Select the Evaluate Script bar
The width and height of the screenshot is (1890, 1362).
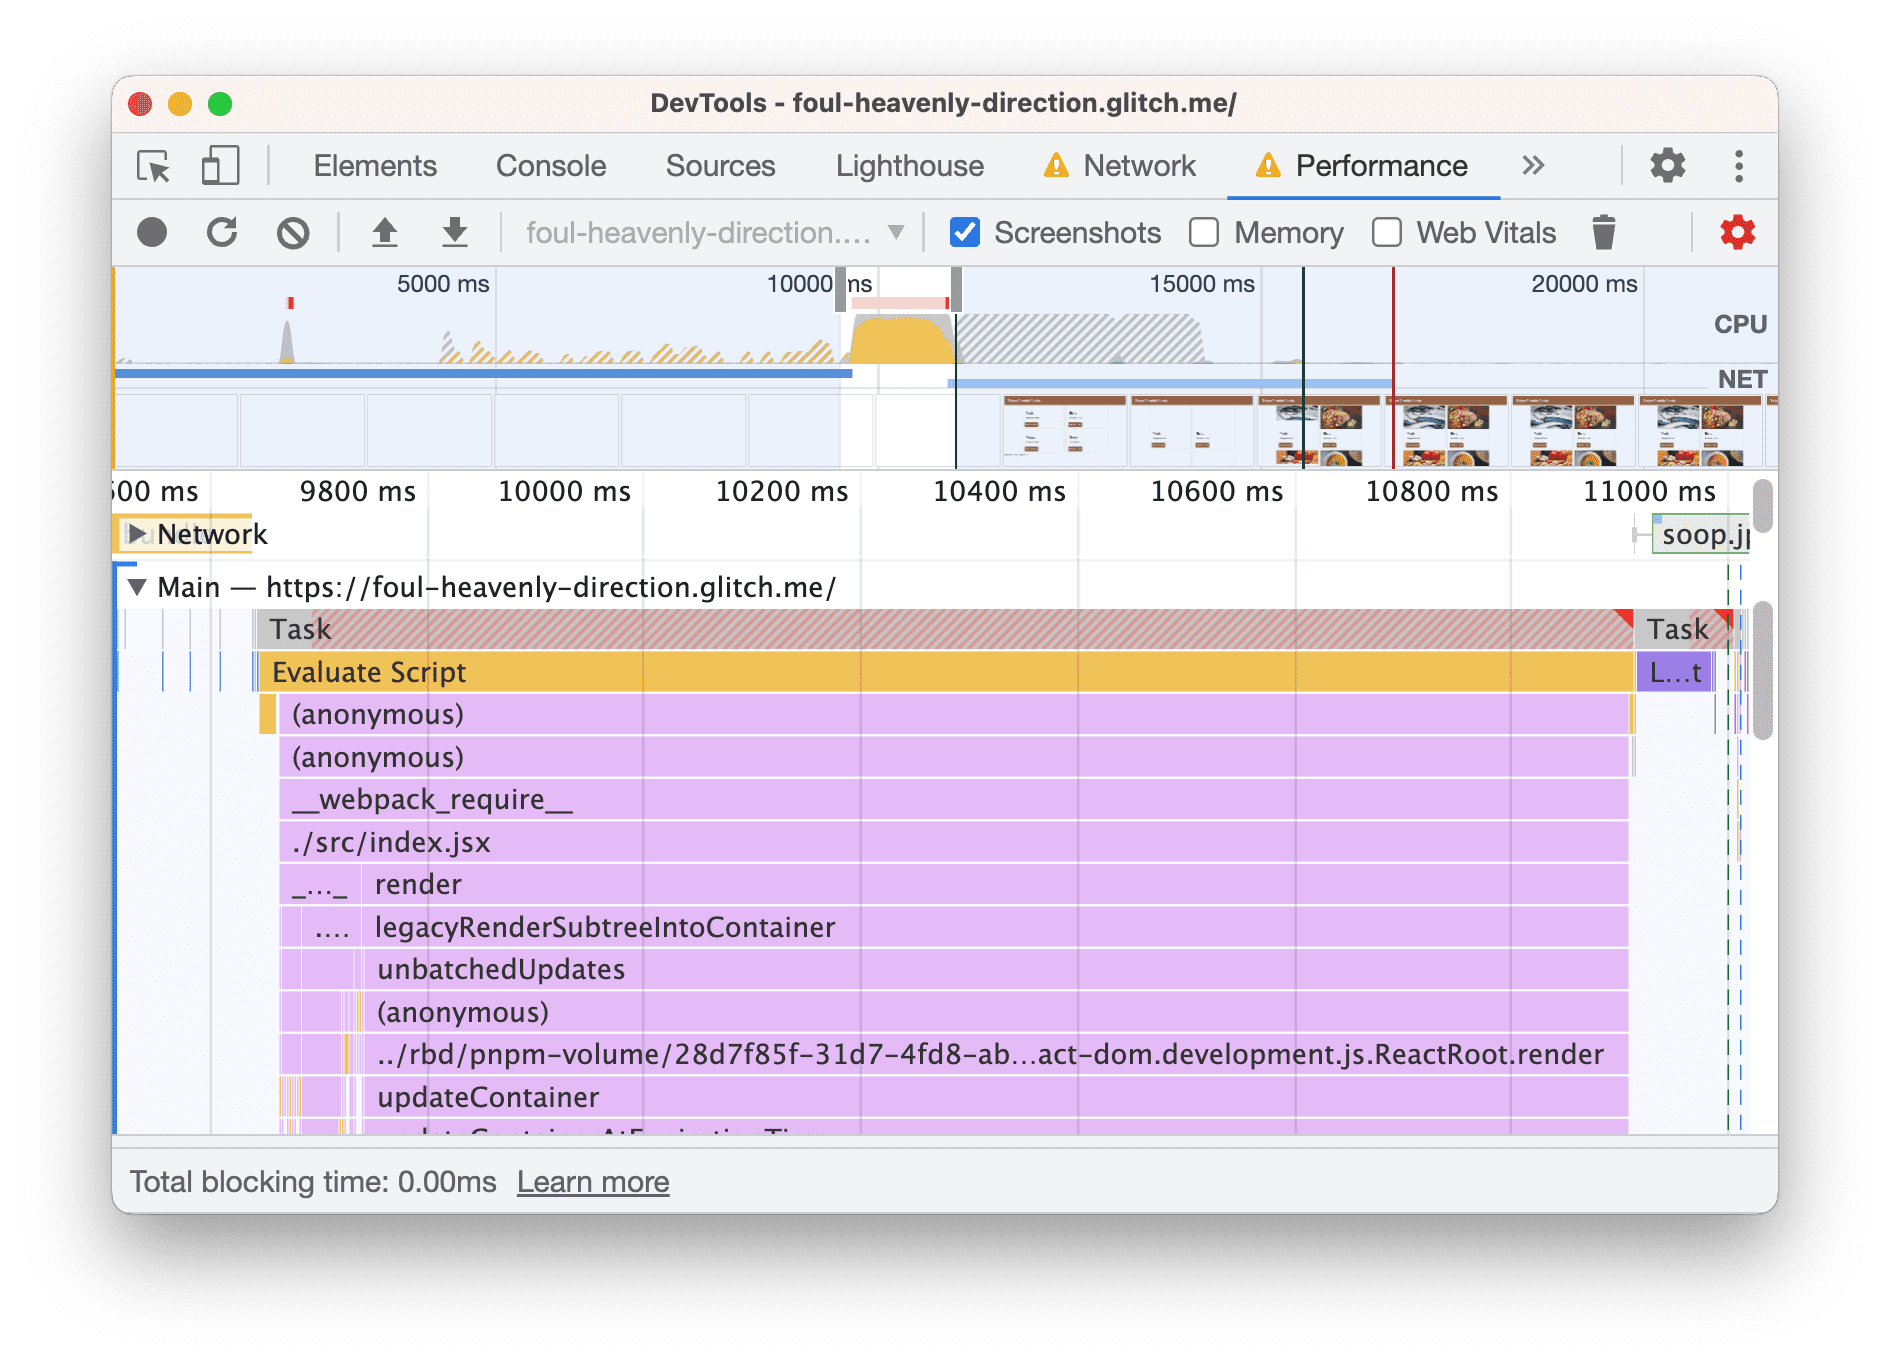tap(946, 672)
